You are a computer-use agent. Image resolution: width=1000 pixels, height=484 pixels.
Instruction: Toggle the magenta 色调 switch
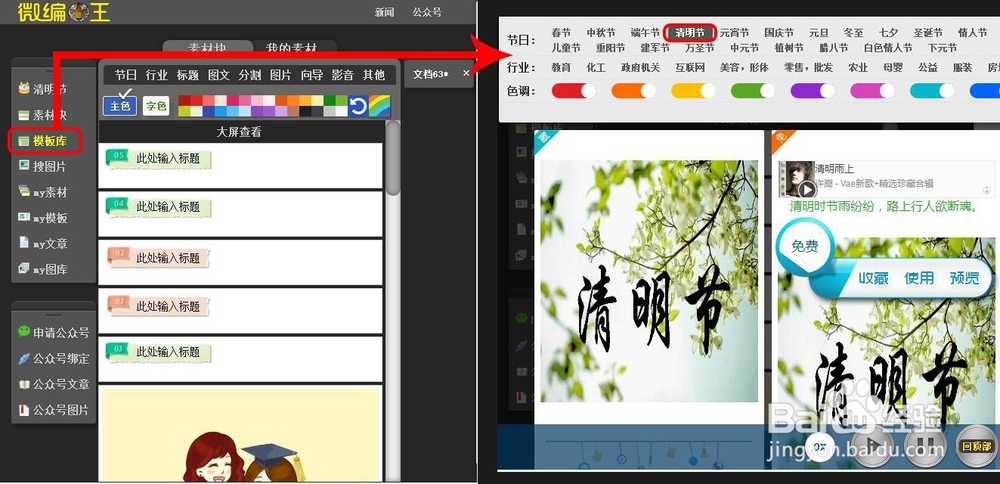click(872, 91)
